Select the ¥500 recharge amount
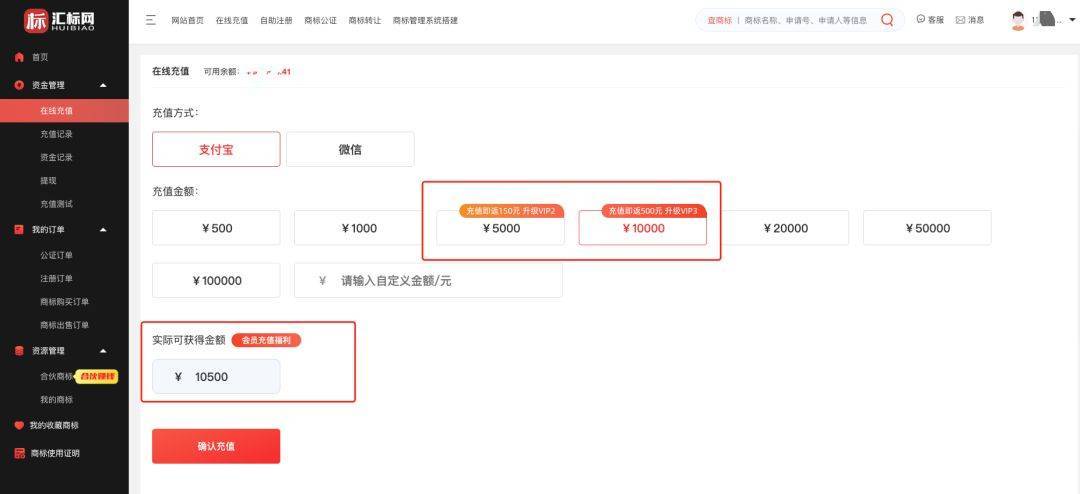The height and width of the screenshot is (494, 1080). (216, 228)
